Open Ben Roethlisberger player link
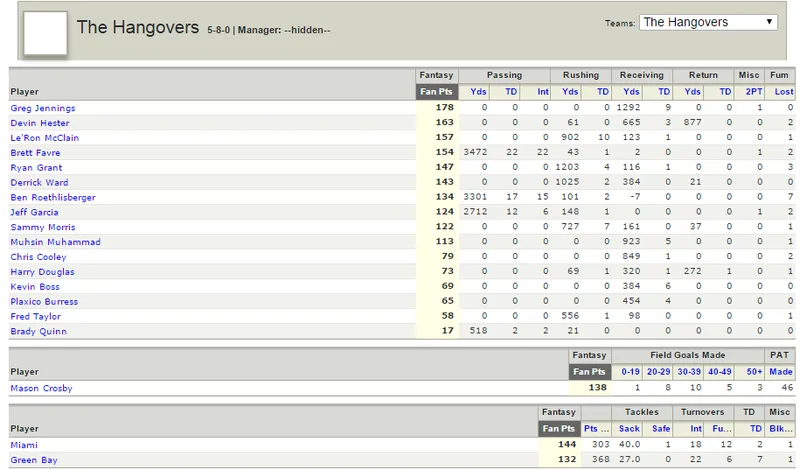The width and height of the screenshot is (800, 470). [x=53, y=197]
